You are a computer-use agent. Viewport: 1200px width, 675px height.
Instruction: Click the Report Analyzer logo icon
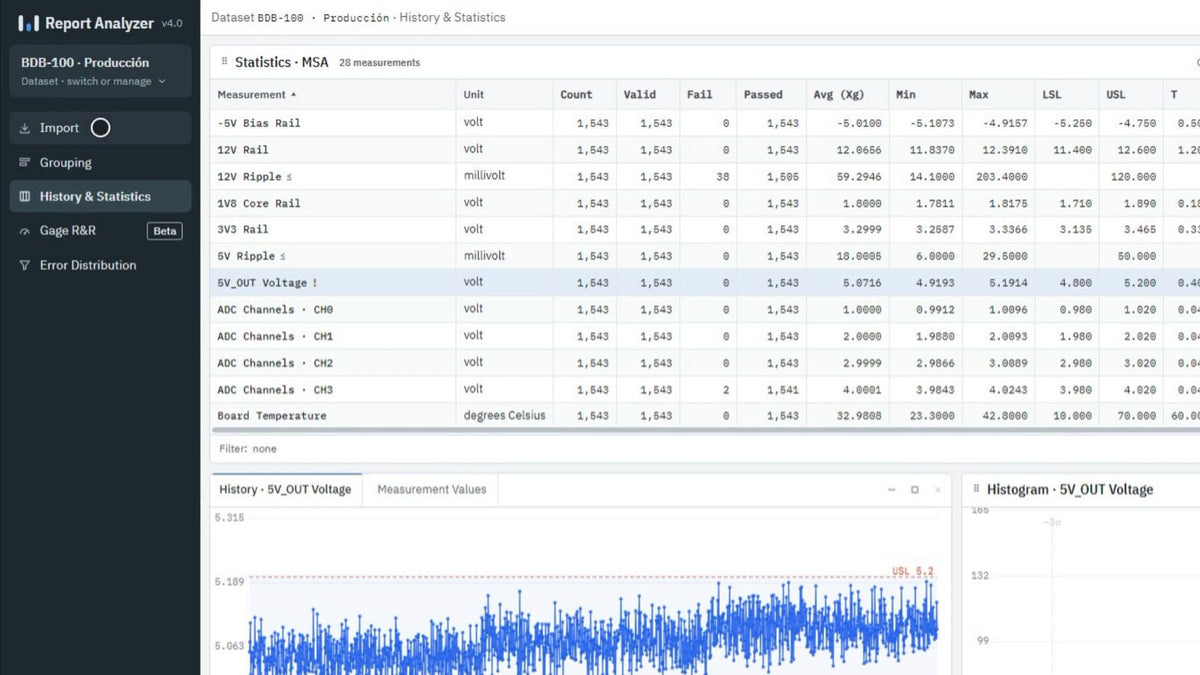pyautogui.click(x=28, y=22)
